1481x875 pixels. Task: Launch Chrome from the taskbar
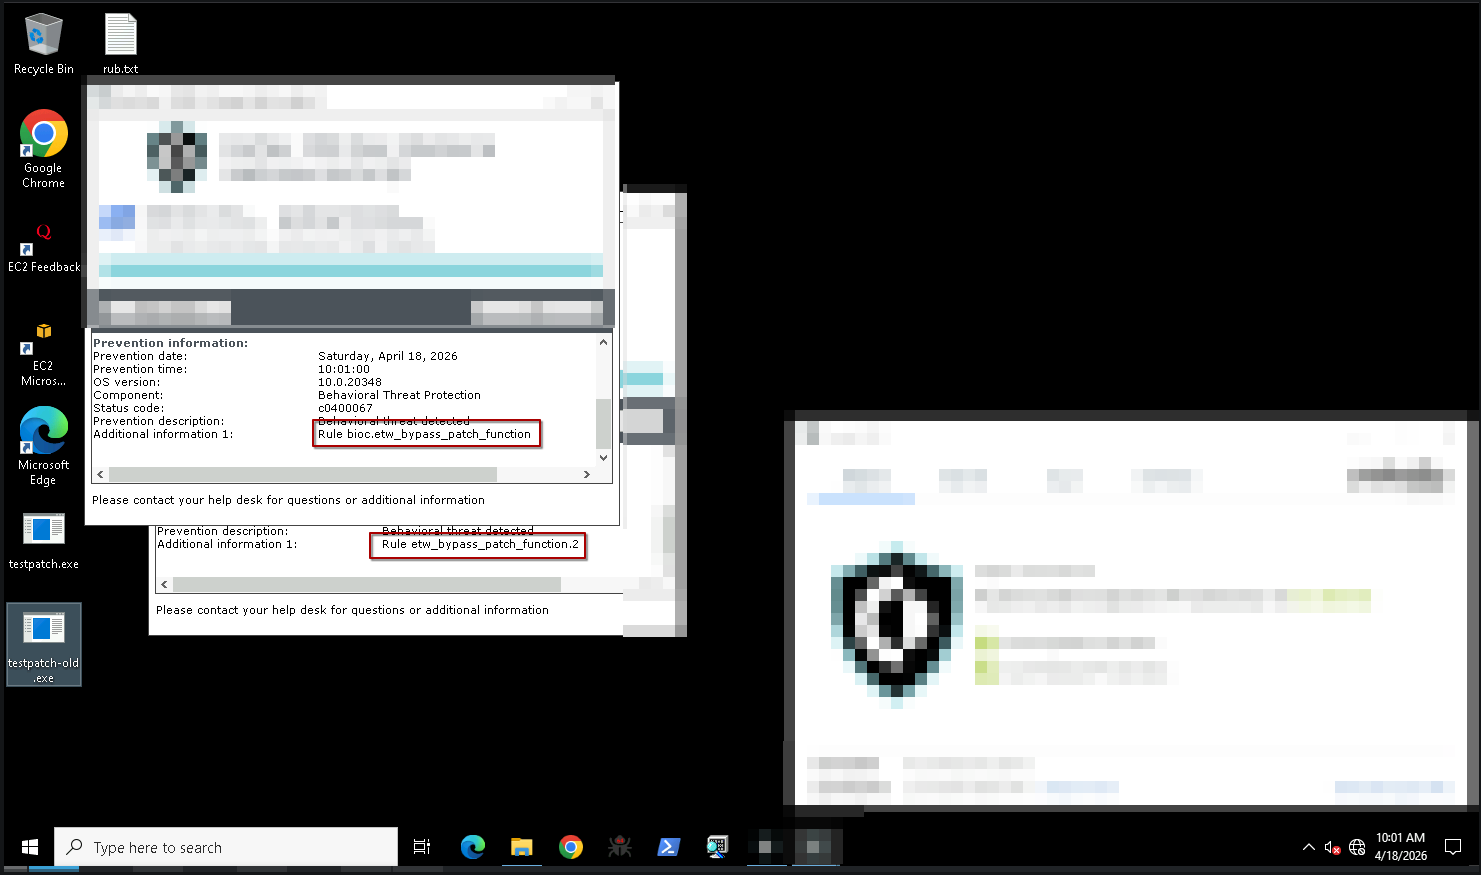[x=571, y=847]
